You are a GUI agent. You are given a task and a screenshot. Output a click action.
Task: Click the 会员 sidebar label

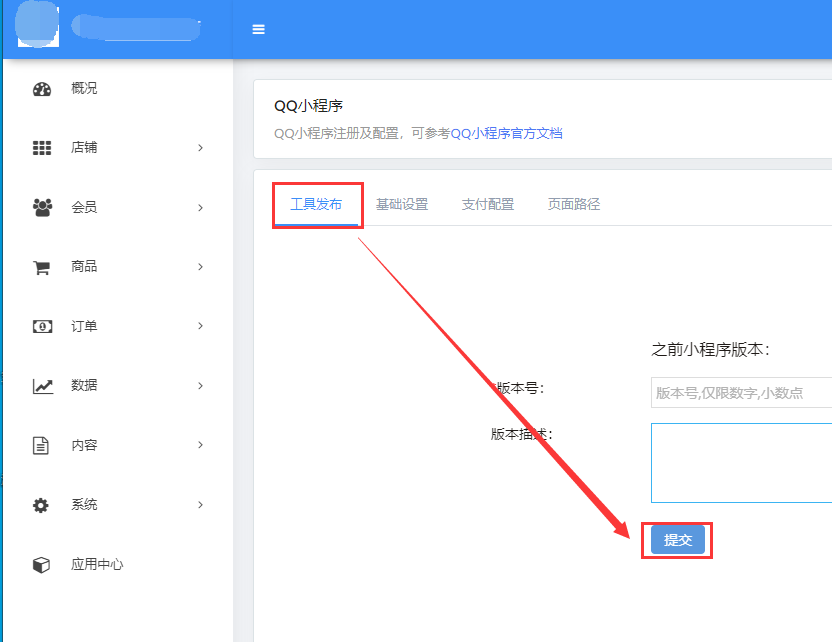coord(84,207)
